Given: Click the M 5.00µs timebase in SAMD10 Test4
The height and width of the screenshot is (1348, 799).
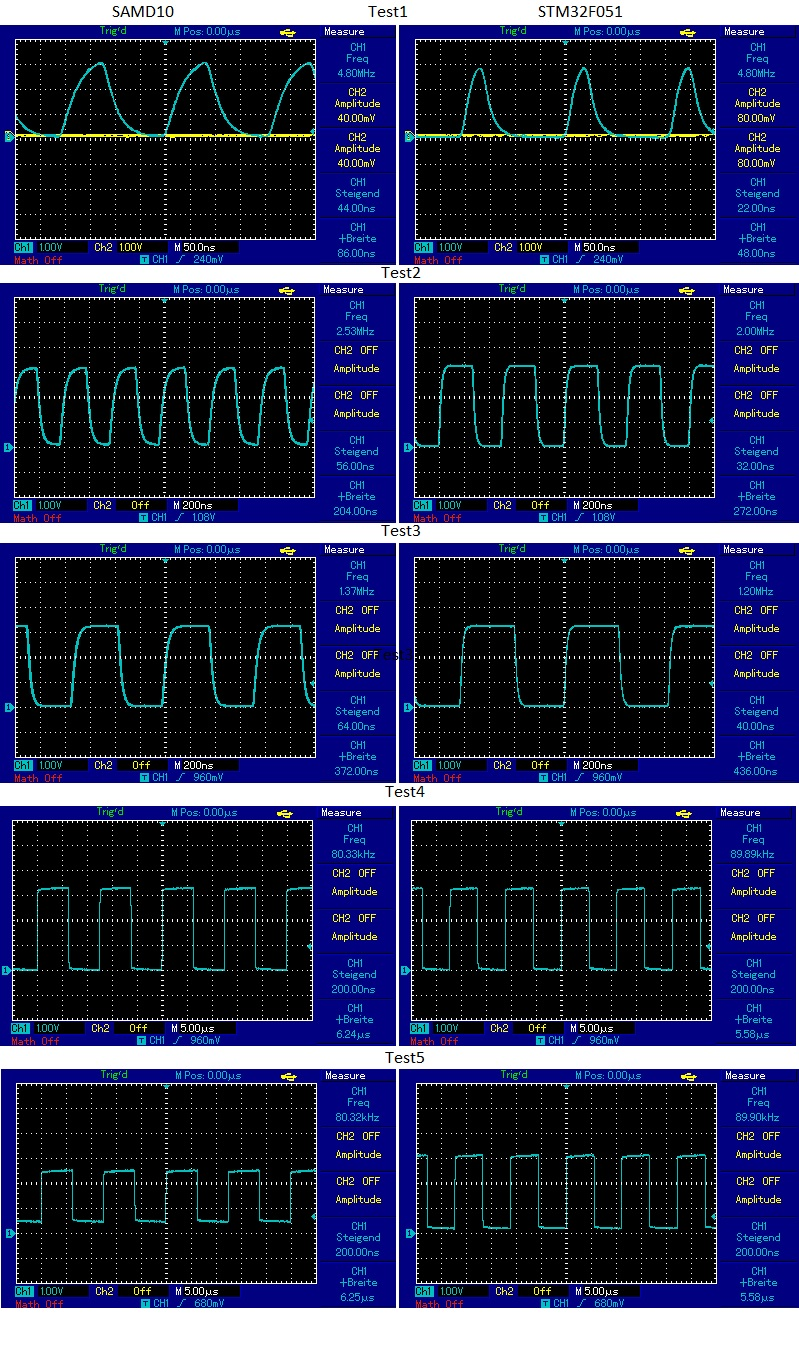Looking at the screenshot, I should pyautogui.click(x=194, y=1028).
